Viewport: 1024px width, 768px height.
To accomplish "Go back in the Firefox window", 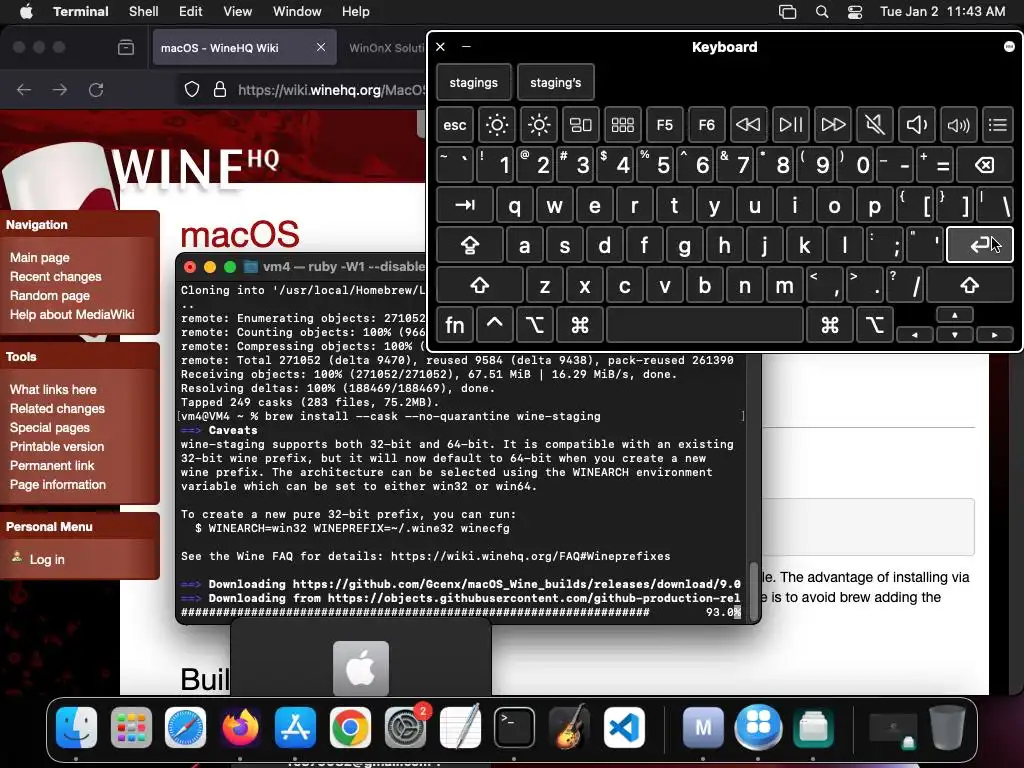I will coord(24,89).
